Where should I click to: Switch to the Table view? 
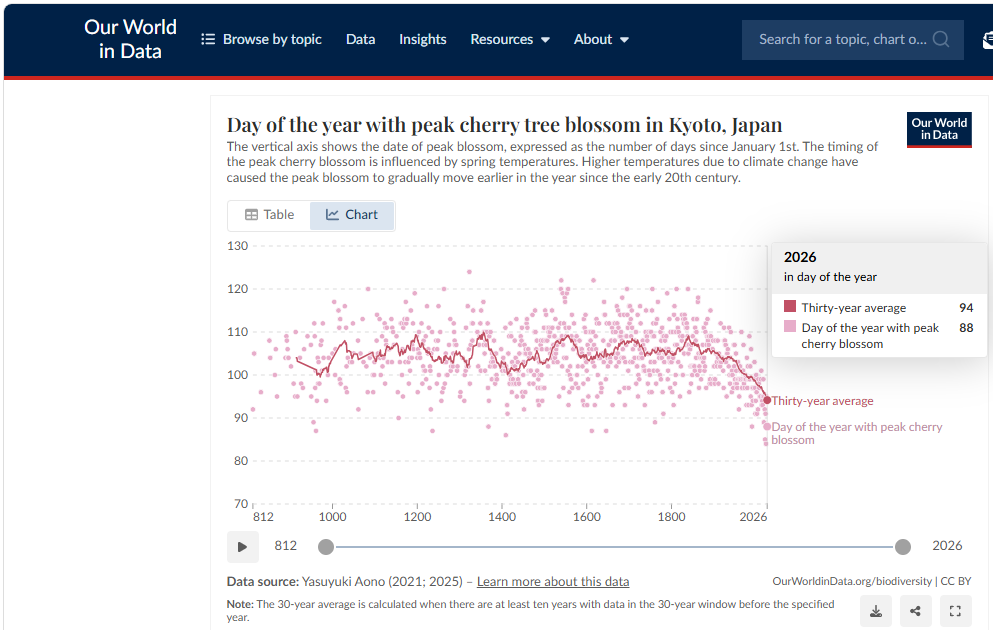[x=268, y=214]
